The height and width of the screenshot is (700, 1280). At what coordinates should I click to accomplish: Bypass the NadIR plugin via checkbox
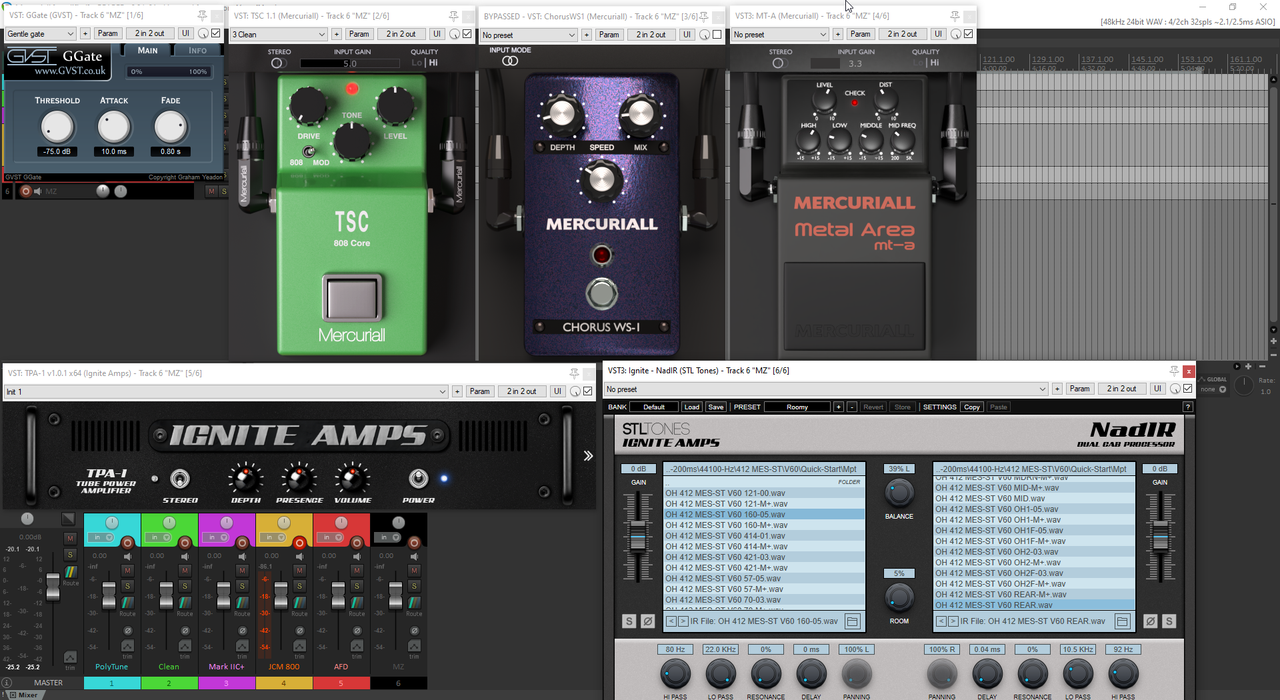1187,389
